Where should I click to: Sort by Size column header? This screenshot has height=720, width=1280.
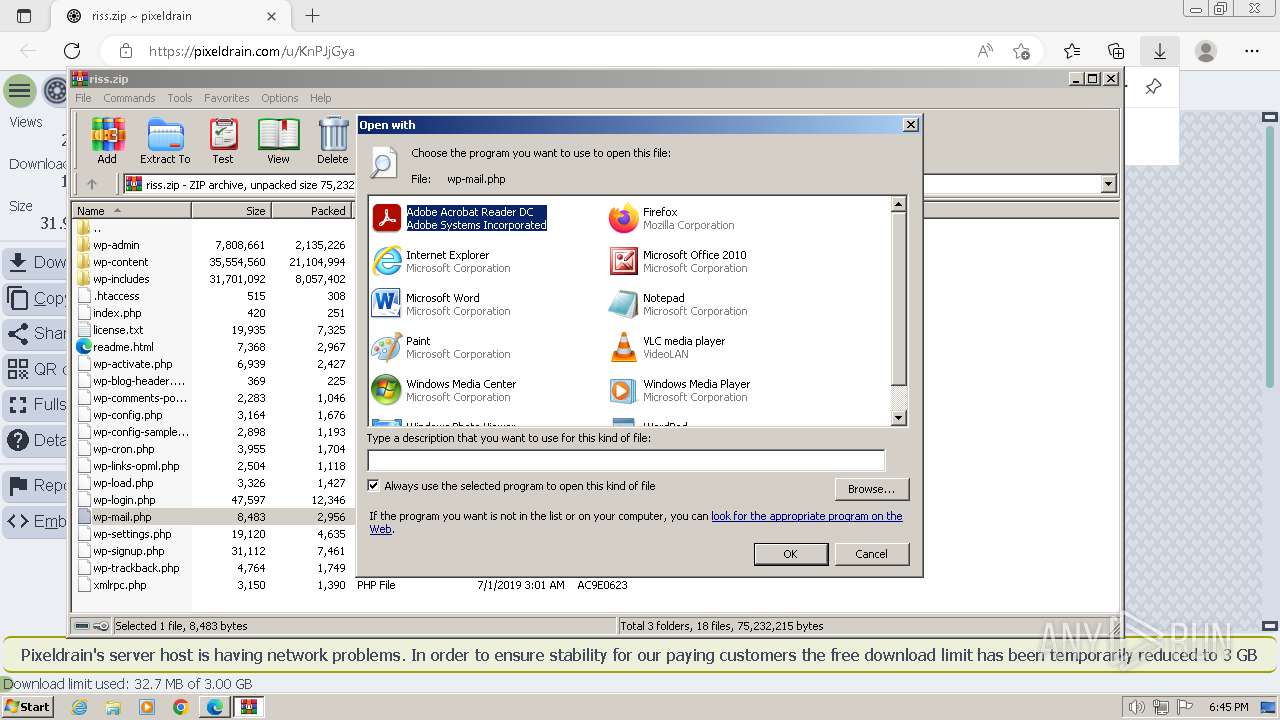click(x=231, y=211)
